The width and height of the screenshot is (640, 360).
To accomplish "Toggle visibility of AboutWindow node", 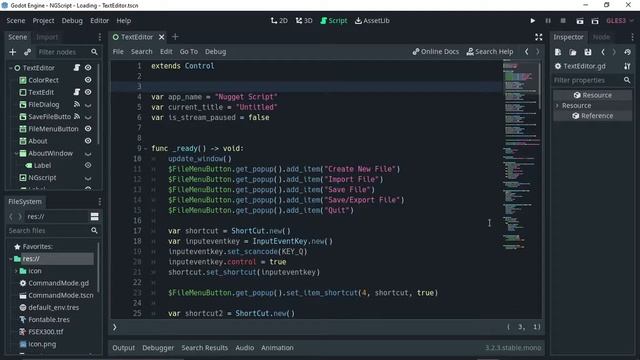I will (x=88, y=154).
